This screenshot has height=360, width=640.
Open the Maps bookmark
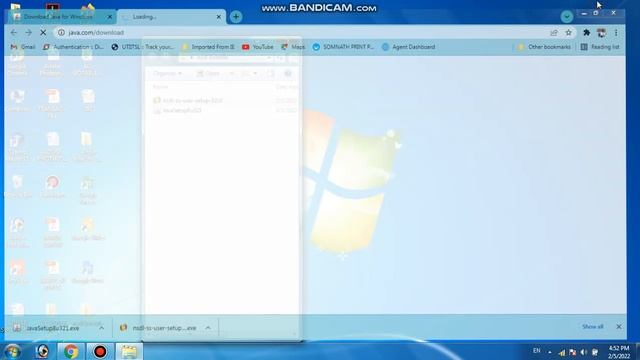(293, 47)
